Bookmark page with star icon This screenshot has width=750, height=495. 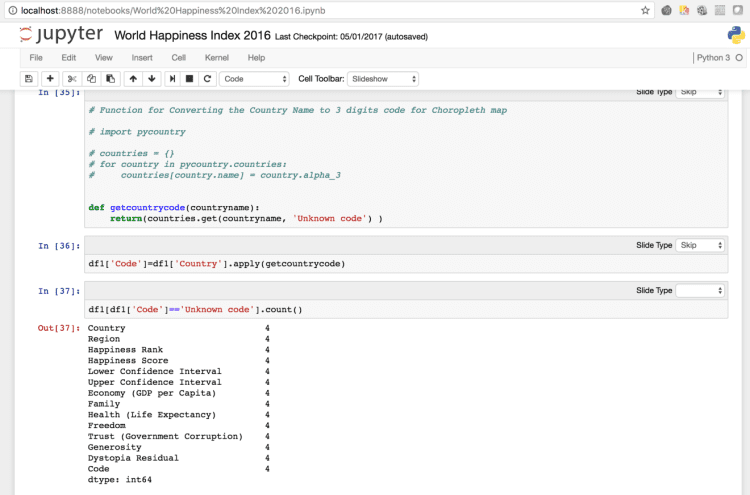coord(645,11)
